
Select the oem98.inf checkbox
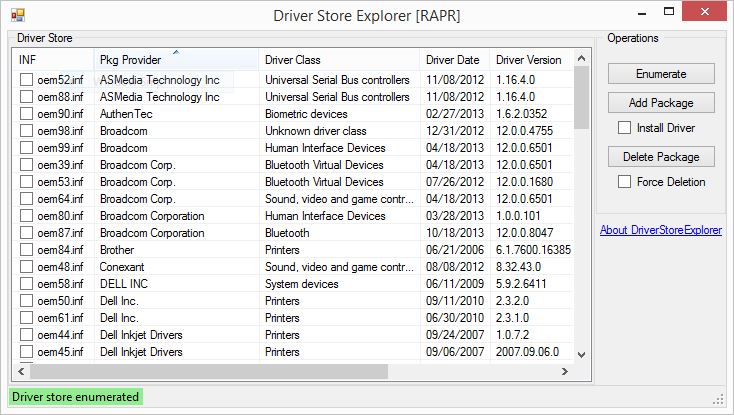[x=26, y=131]
